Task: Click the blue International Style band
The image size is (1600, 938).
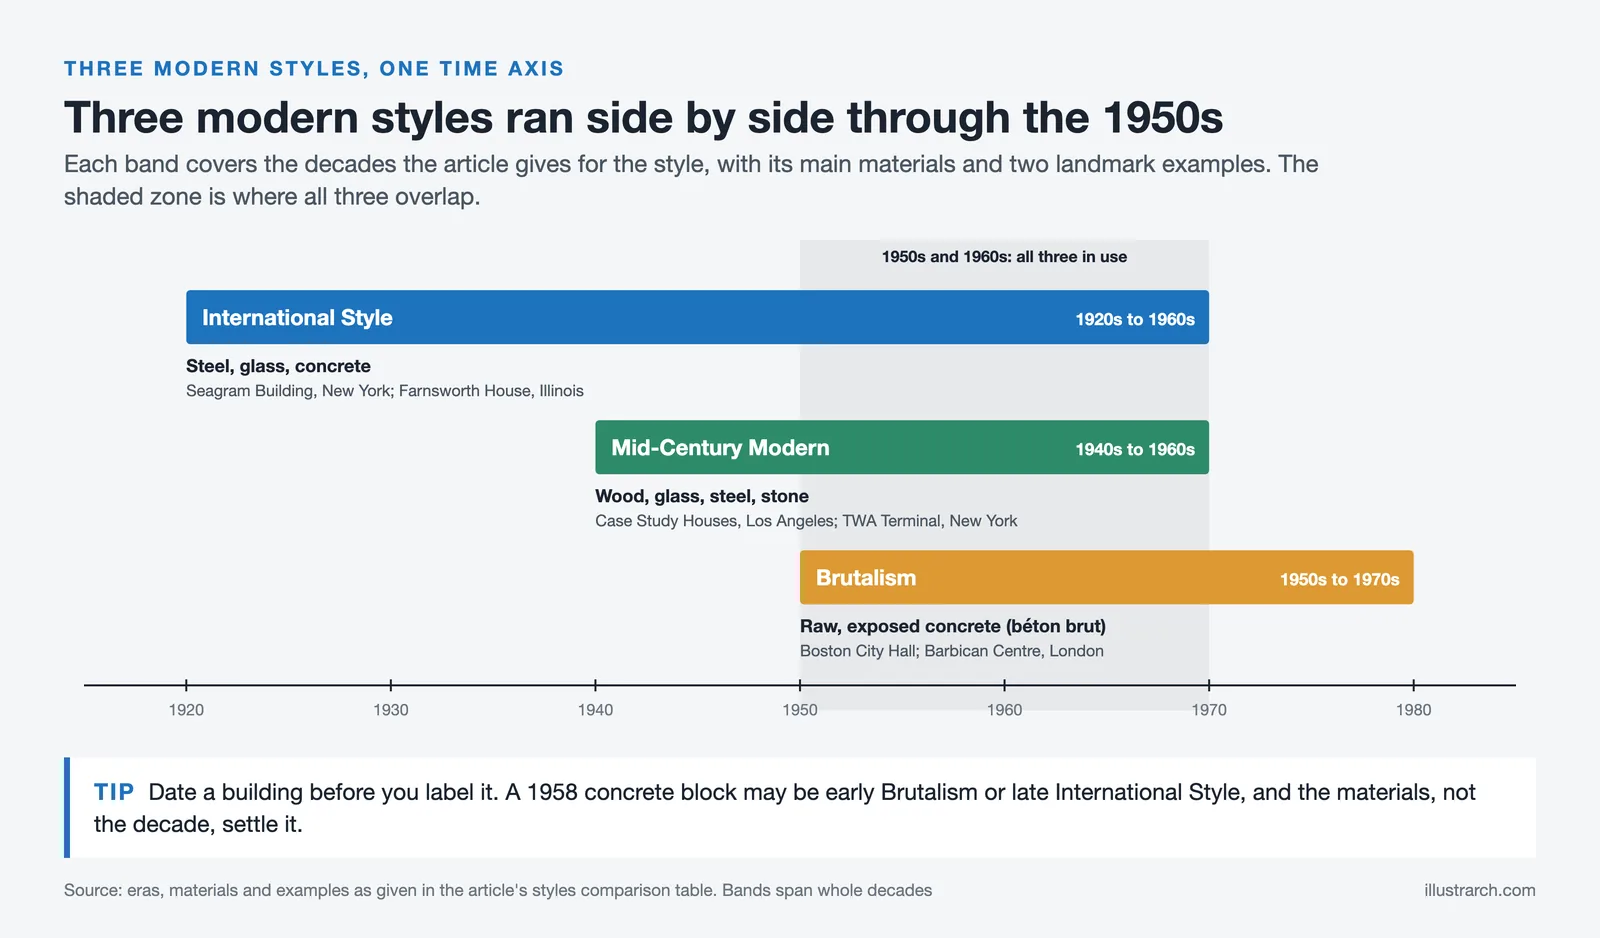Action: [x=697, y=317]
